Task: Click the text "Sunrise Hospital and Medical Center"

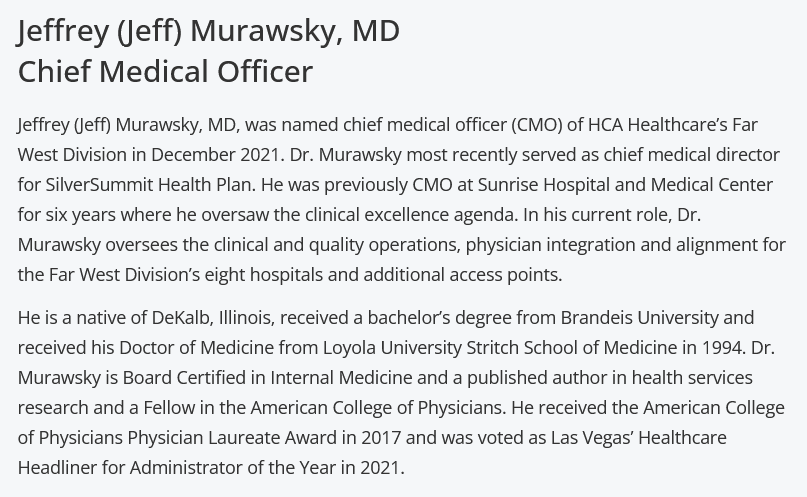Action: click(625, 185)
